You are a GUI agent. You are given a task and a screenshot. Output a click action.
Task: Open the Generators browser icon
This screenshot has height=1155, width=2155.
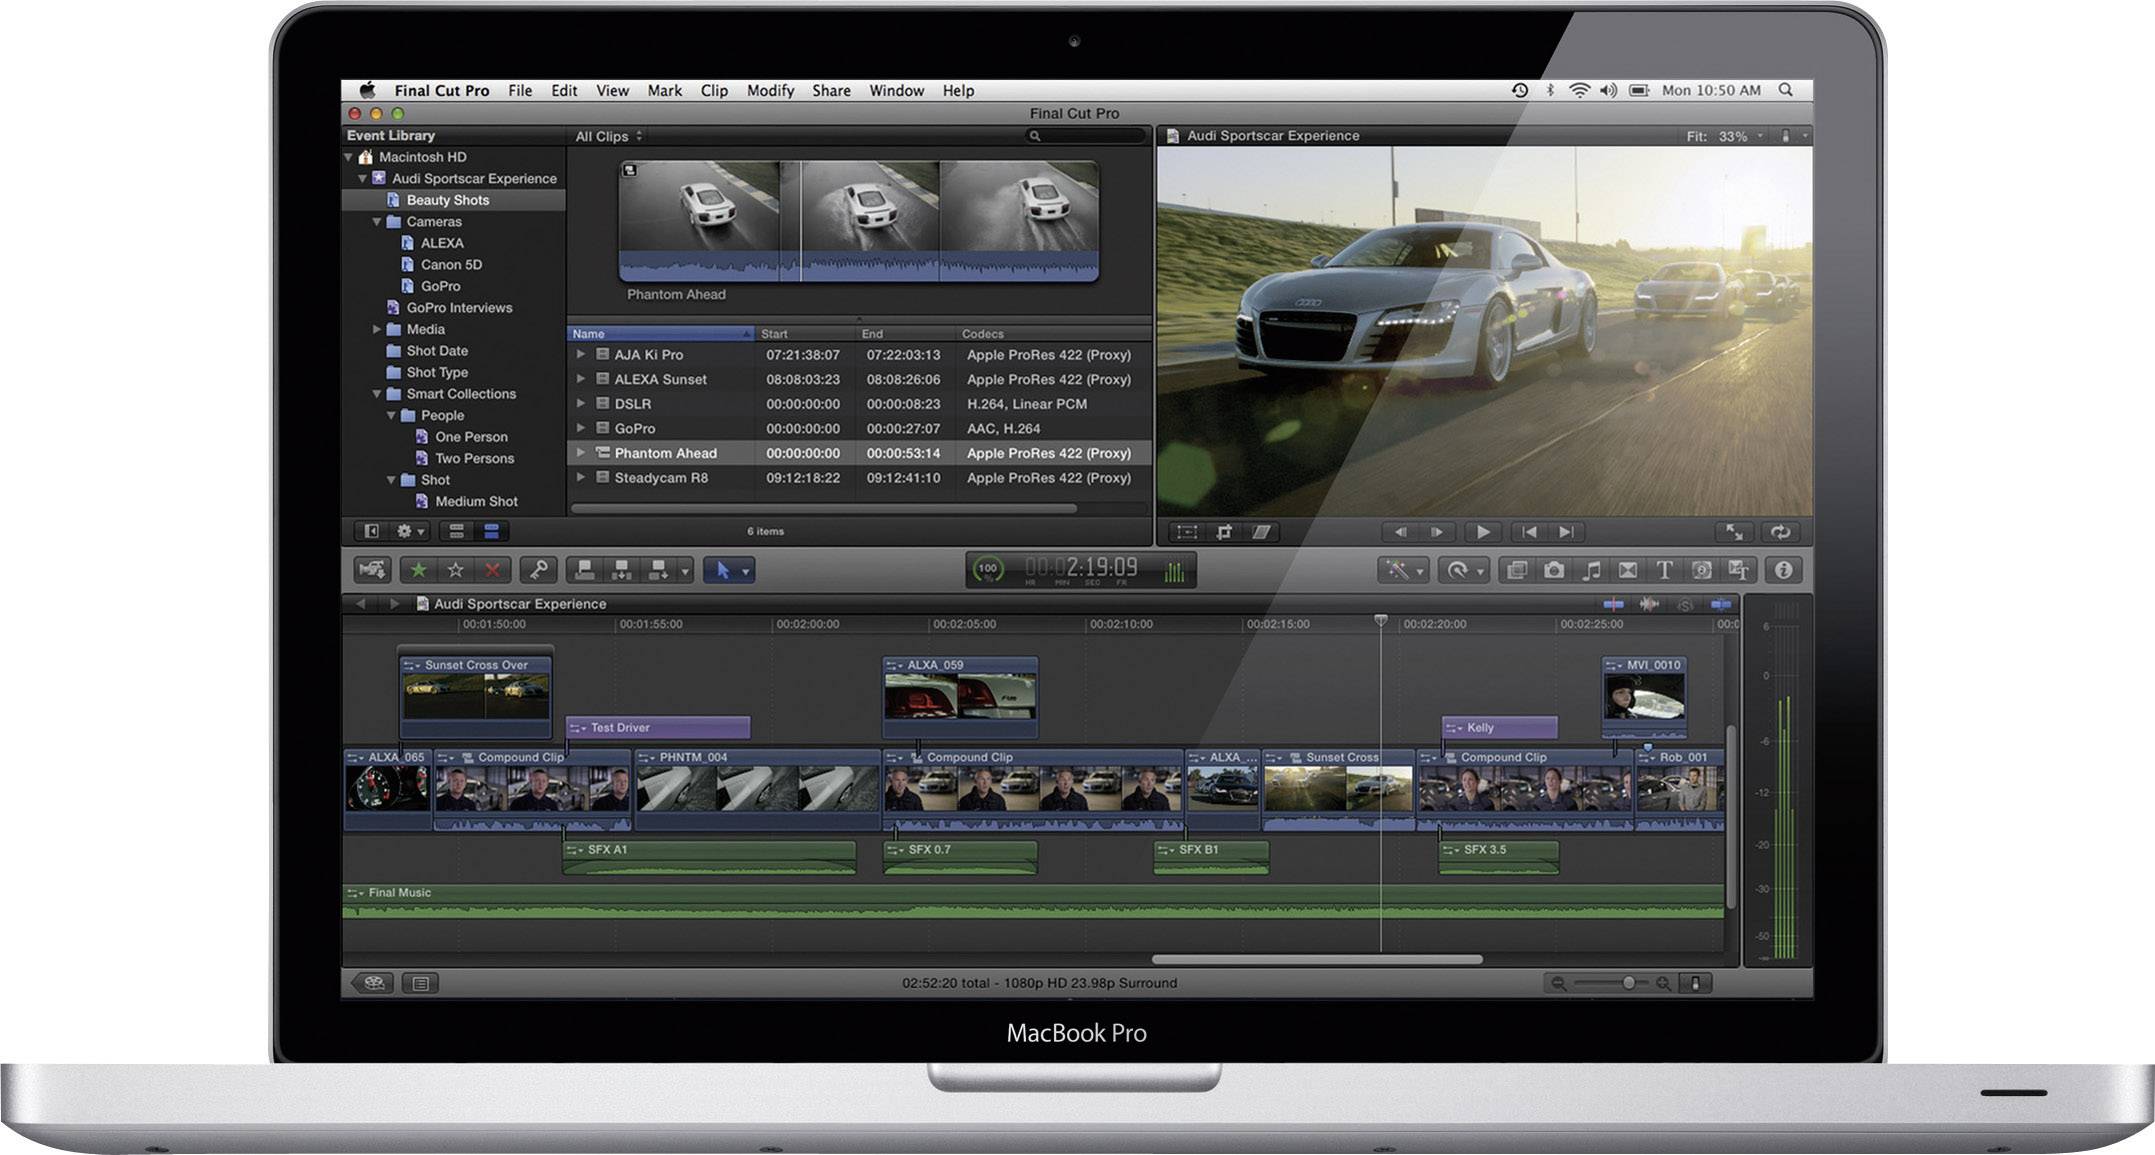pos(1702,570)
